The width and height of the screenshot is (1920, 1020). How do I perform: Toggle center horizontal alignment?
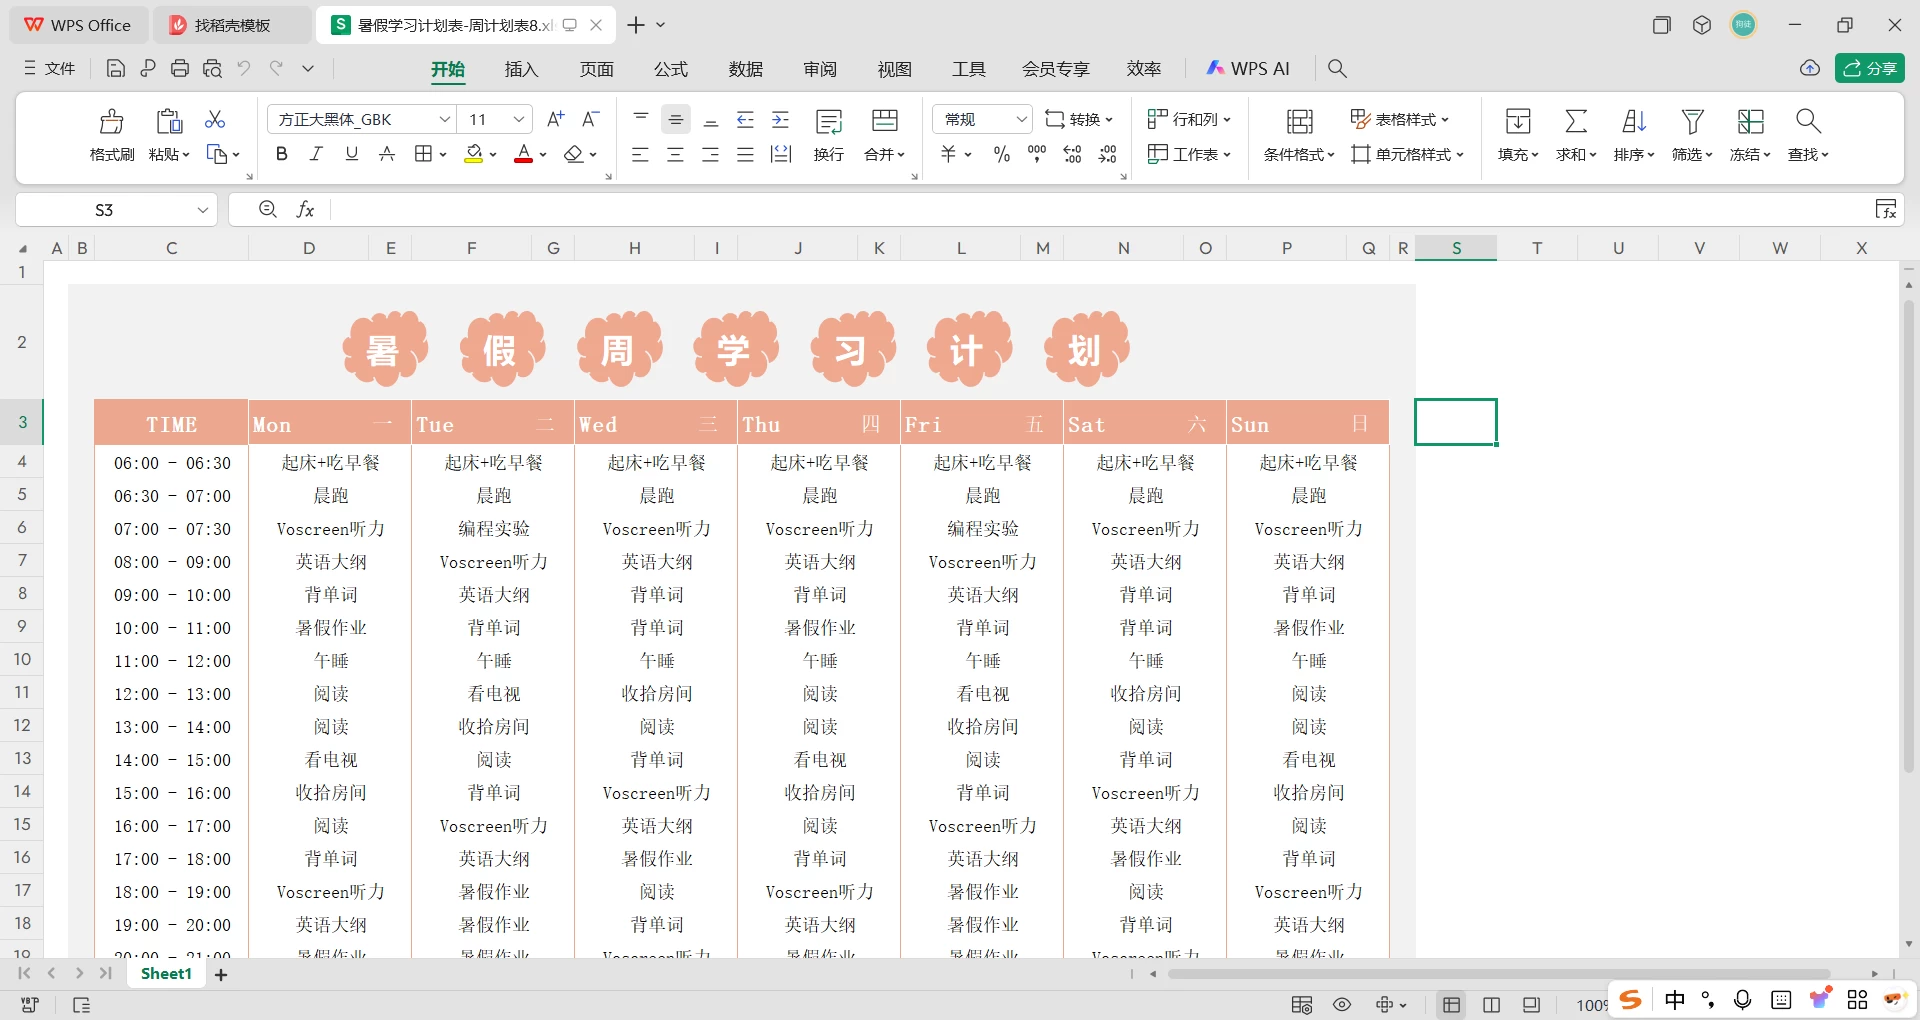(x=676, y=154)
